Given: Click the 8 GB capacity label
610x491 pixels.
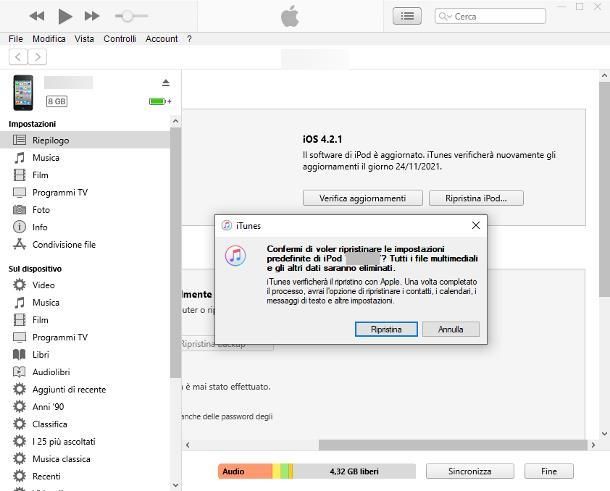Looking at the screenshot, I should [x=57, y=102].
